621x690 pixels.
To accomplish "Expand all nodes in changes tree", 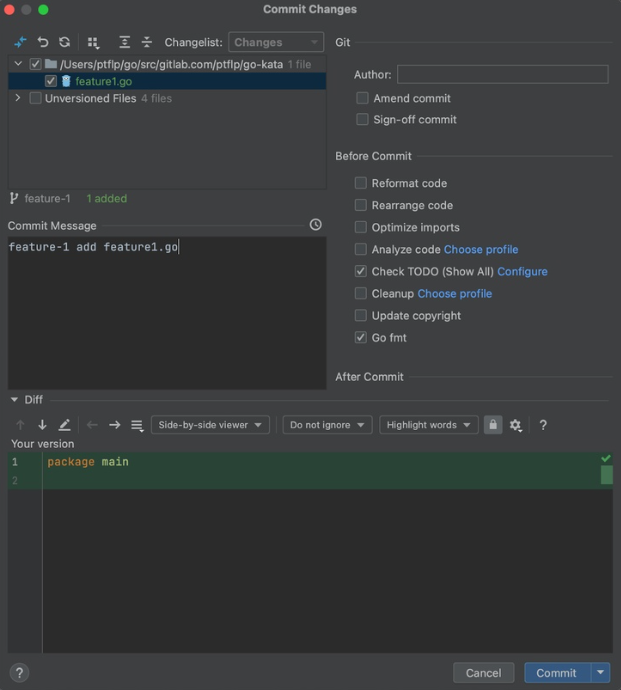I will pos(124,42).
